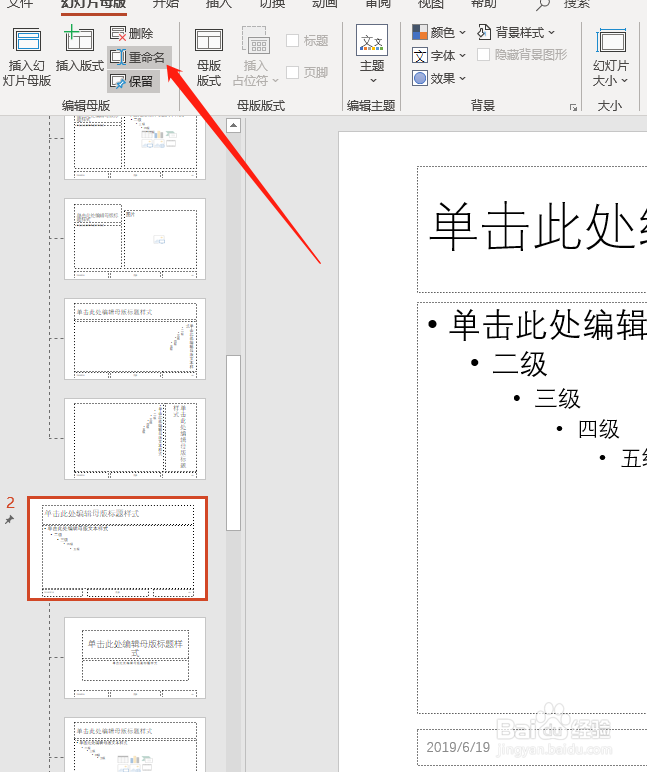
Task: Toggle the Title (标题) checkbox
Action: (x=292, y=40)
